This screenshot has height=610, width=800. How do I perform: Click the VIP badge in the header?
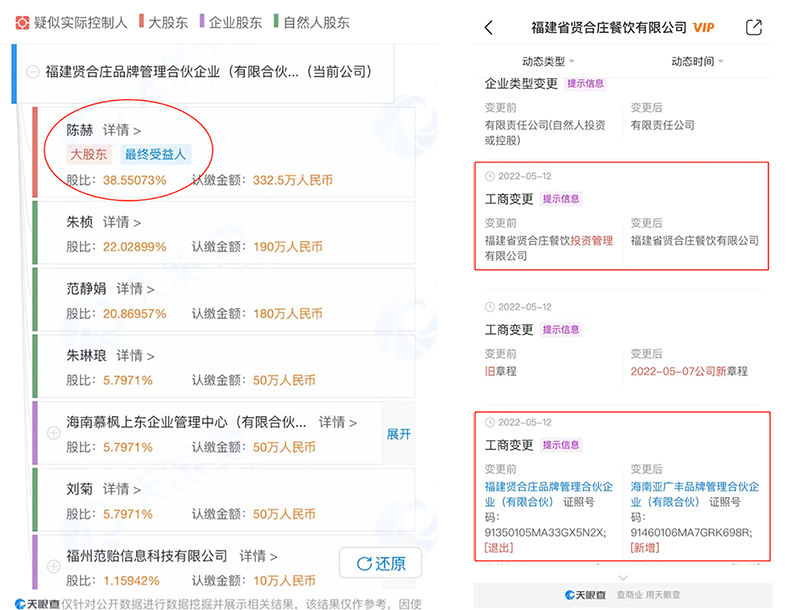(x=703, y=28)
